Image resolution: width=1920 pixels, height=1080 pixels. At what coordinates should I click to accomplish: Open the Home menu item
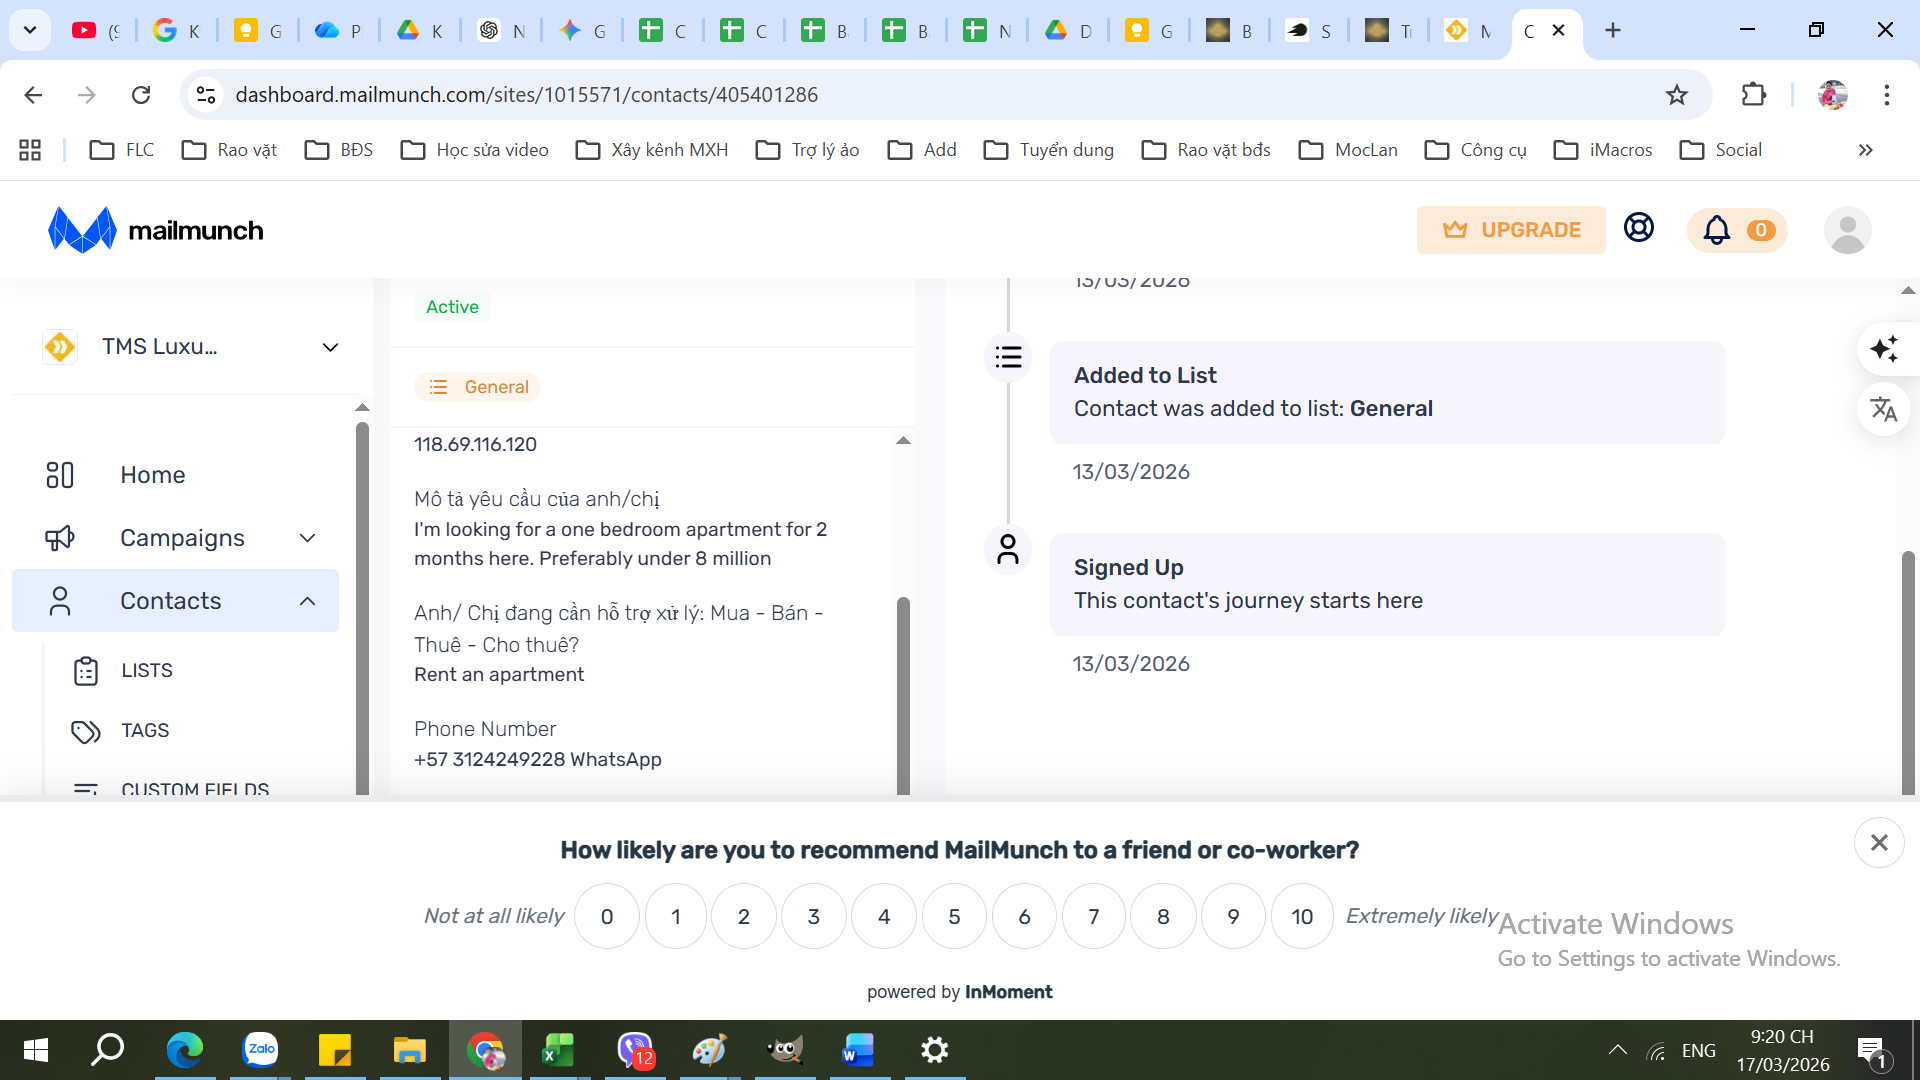(x=152, y=475)
